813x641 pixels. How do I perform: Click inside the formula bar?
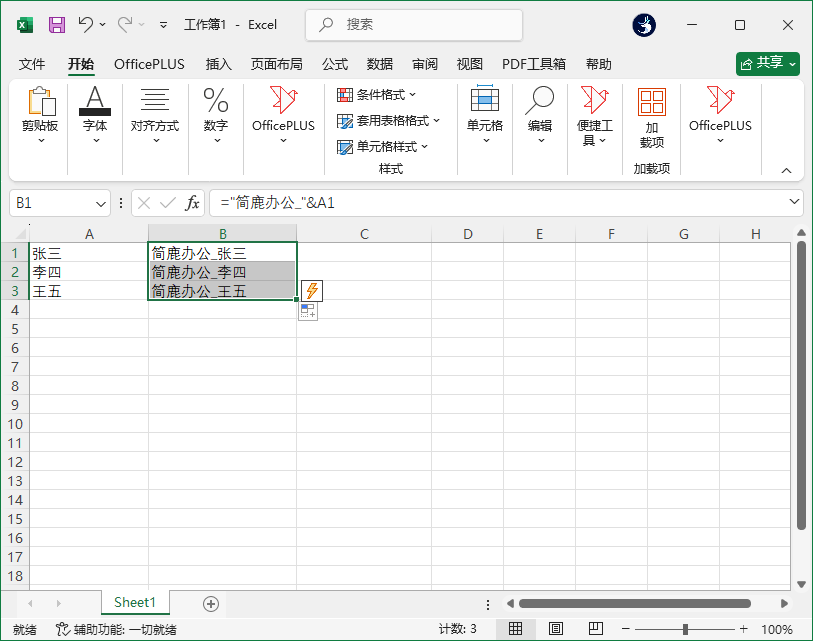pyautogui.click(x=400, y=202)
